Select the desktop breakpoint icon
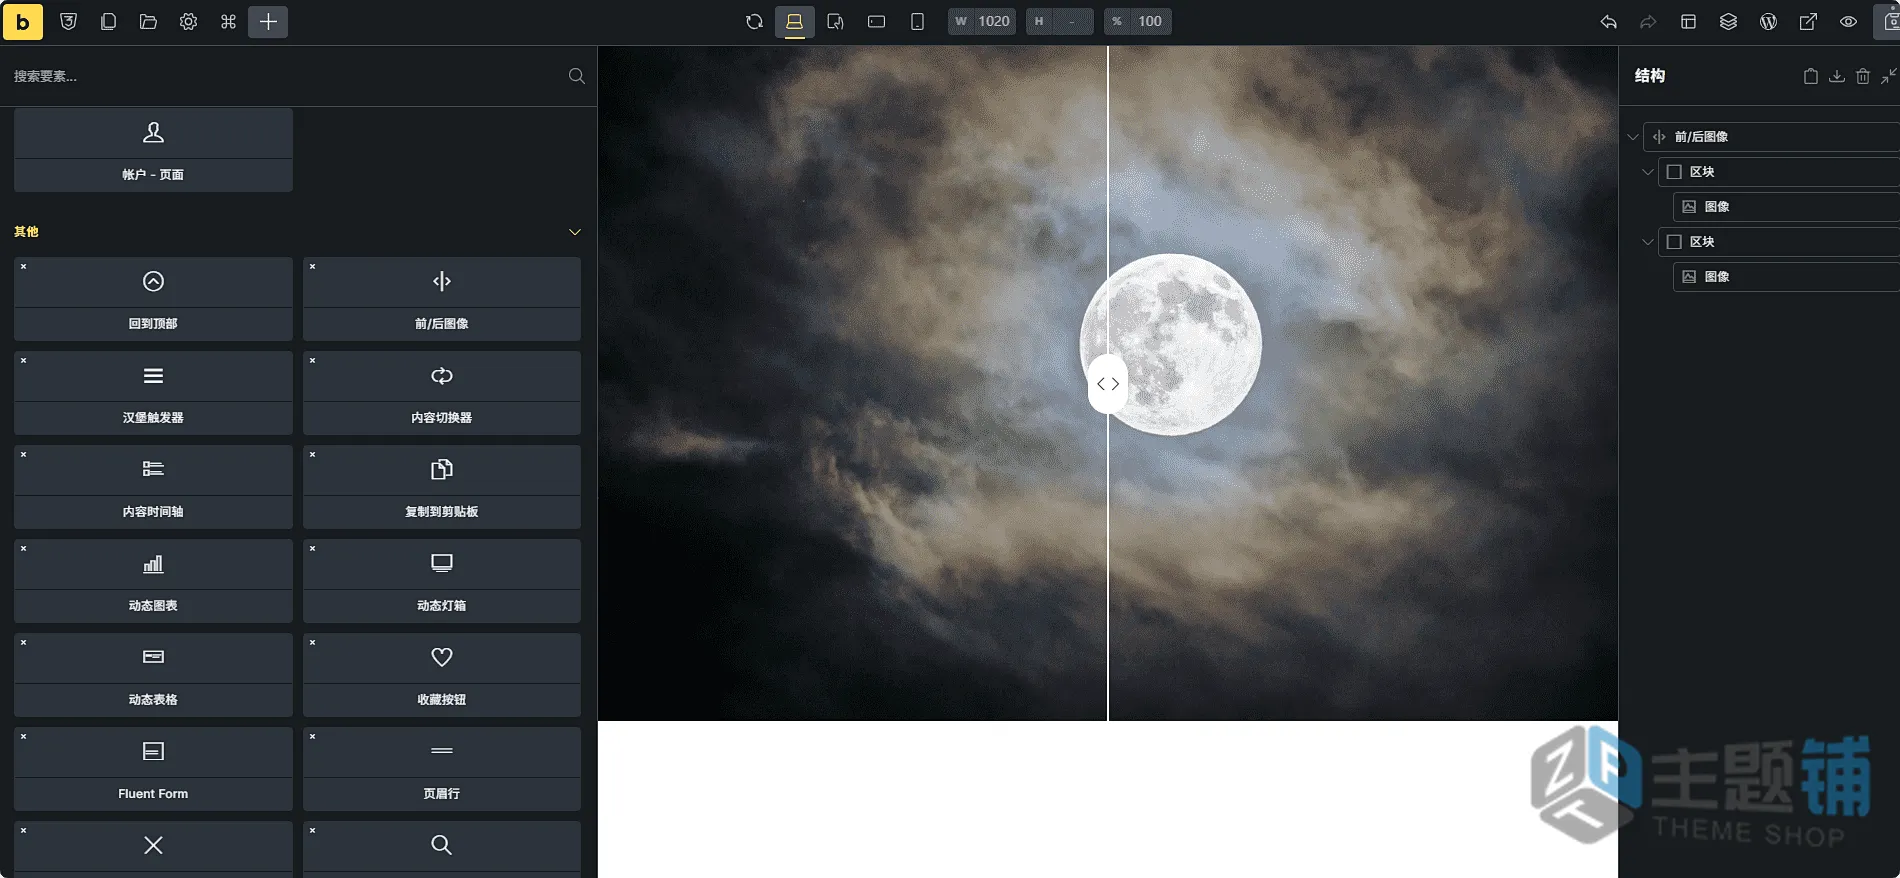The width and height of the screenshot is (1900, 878). (x=794, y=21)
